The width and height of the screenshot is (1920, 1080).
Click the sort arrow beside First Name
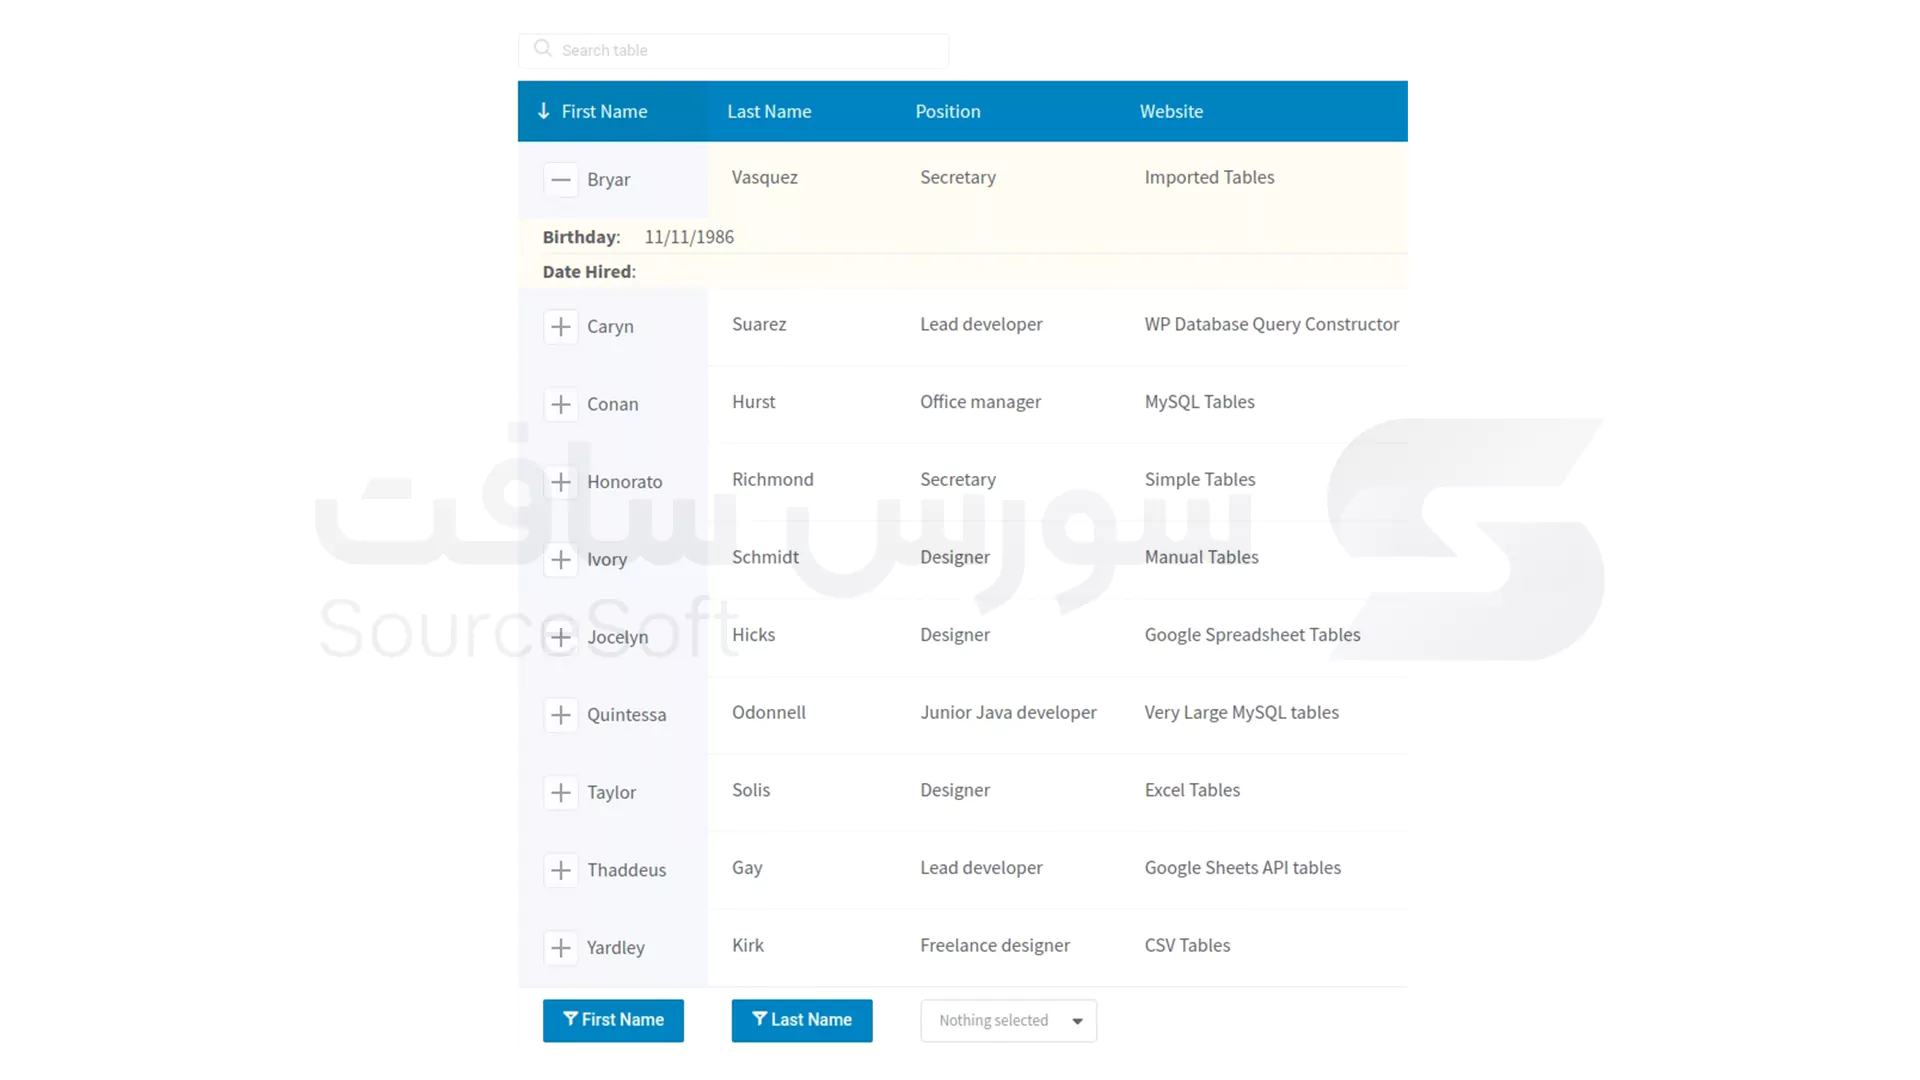tap(543, 111)
